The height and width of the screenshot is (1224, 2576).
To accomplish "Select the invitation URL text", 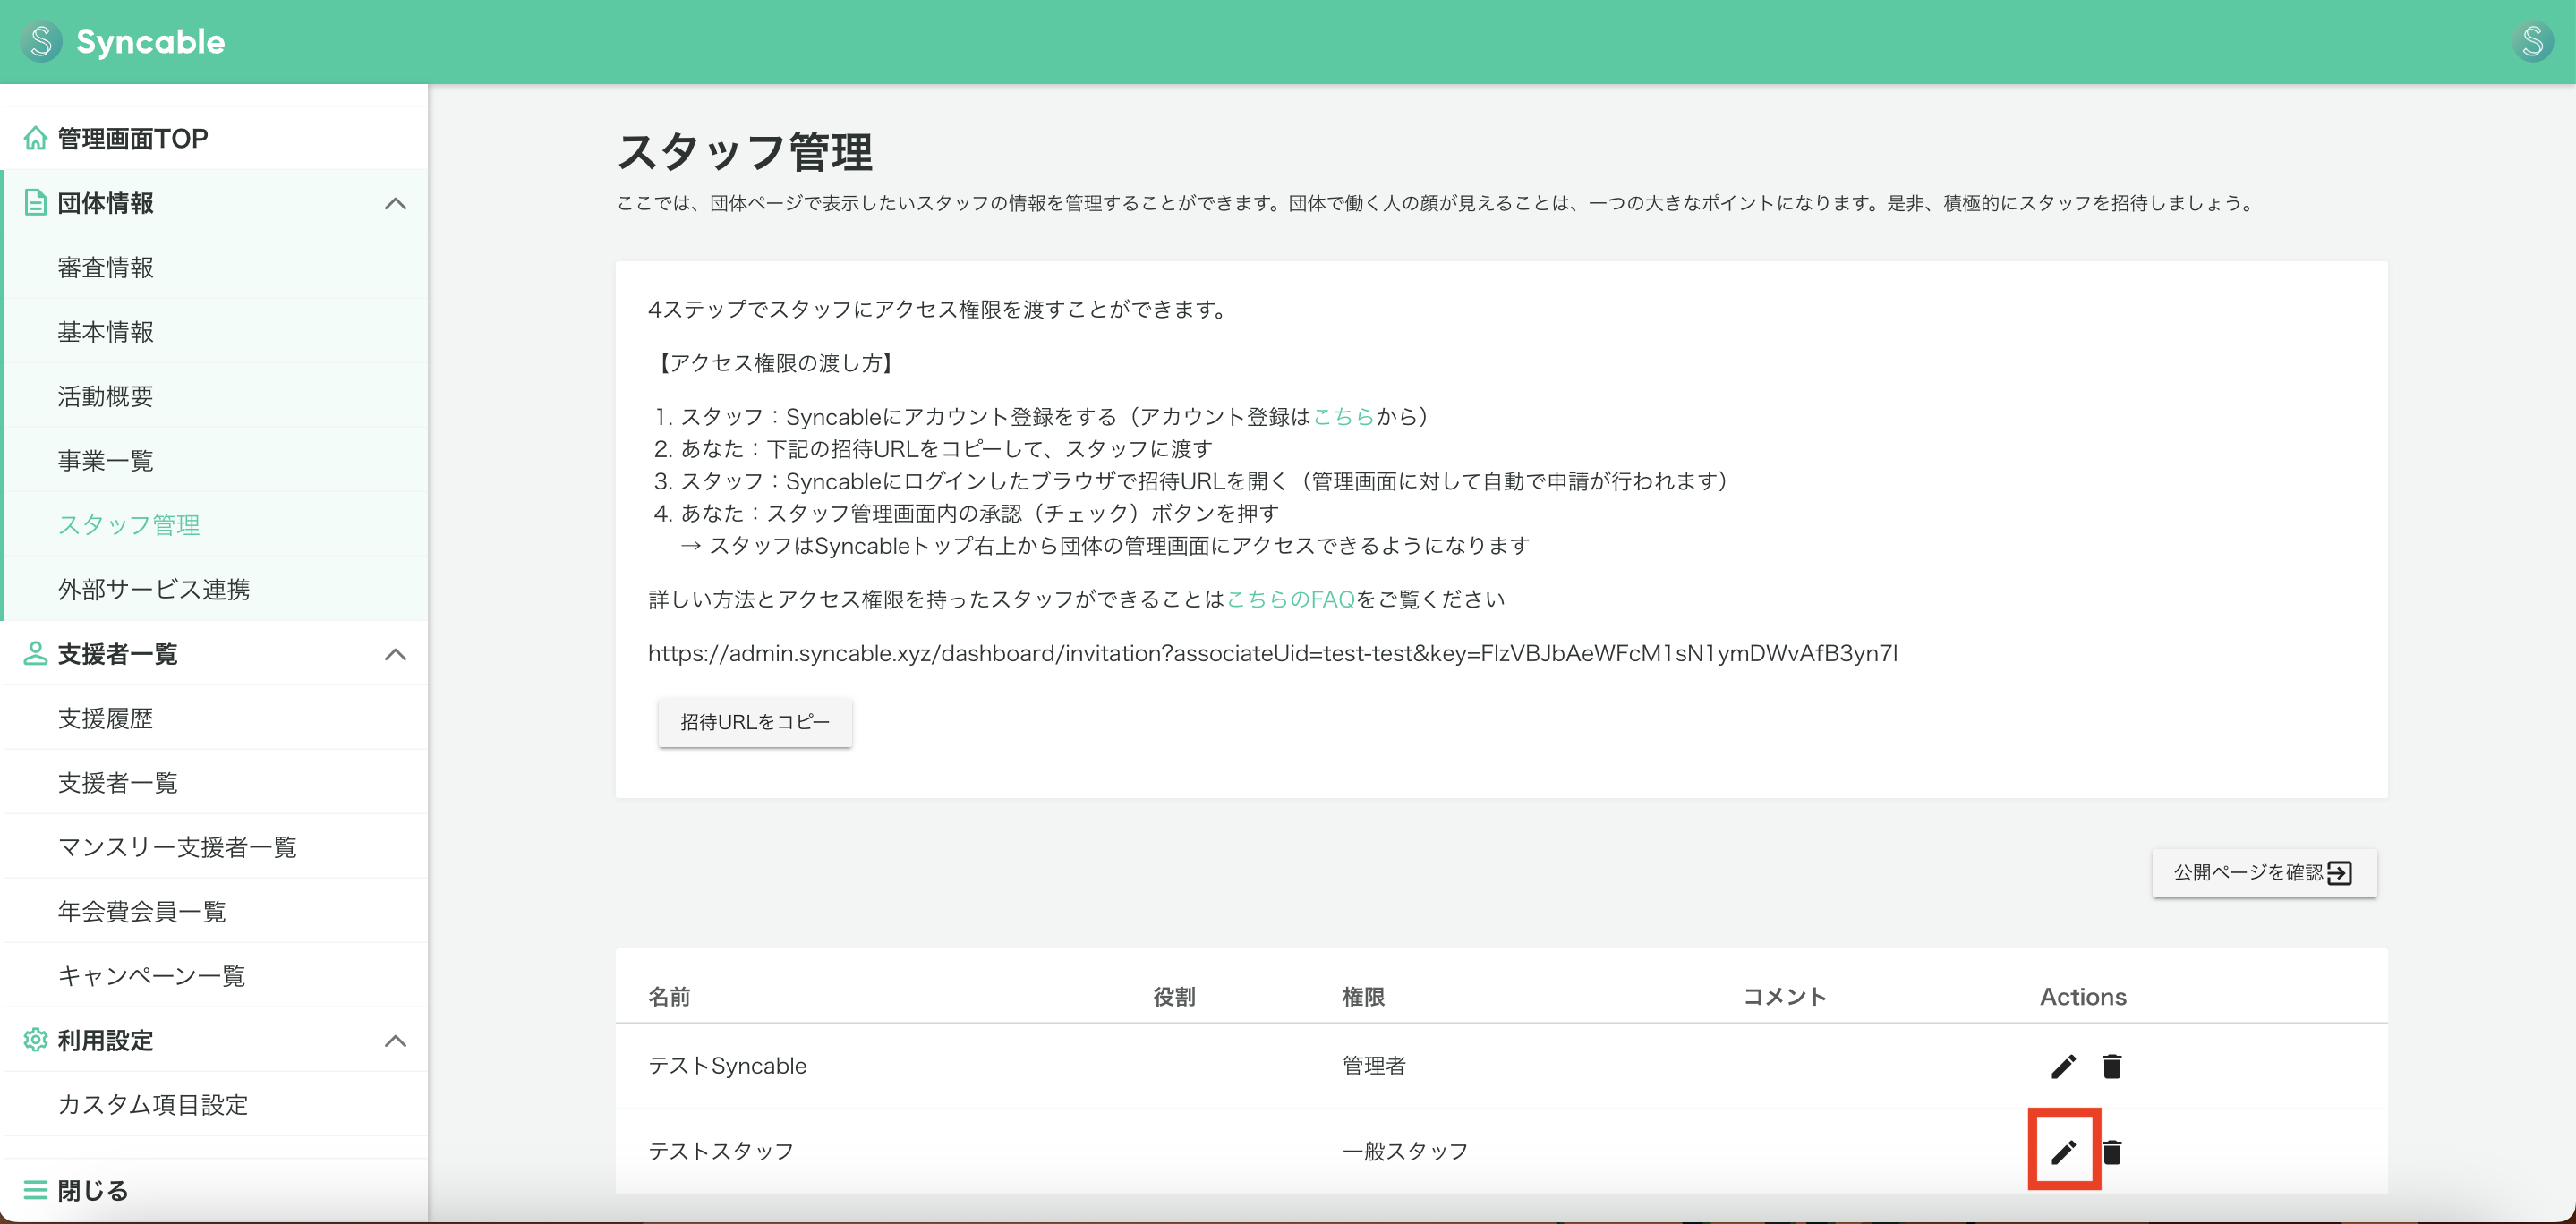I will pos(1272,653).
